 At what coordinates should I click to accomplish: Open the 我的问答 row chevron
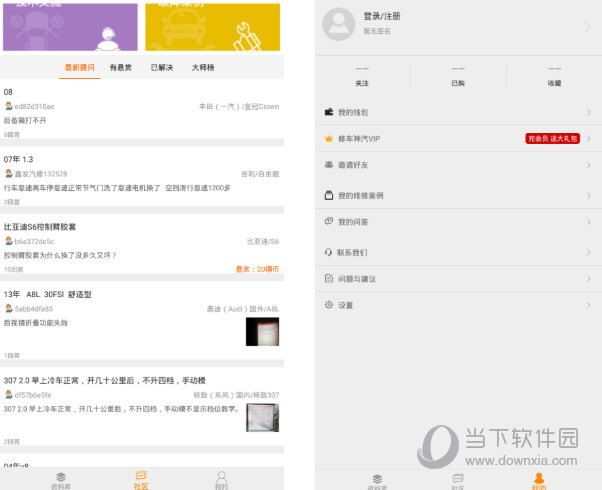pos(589,222)
